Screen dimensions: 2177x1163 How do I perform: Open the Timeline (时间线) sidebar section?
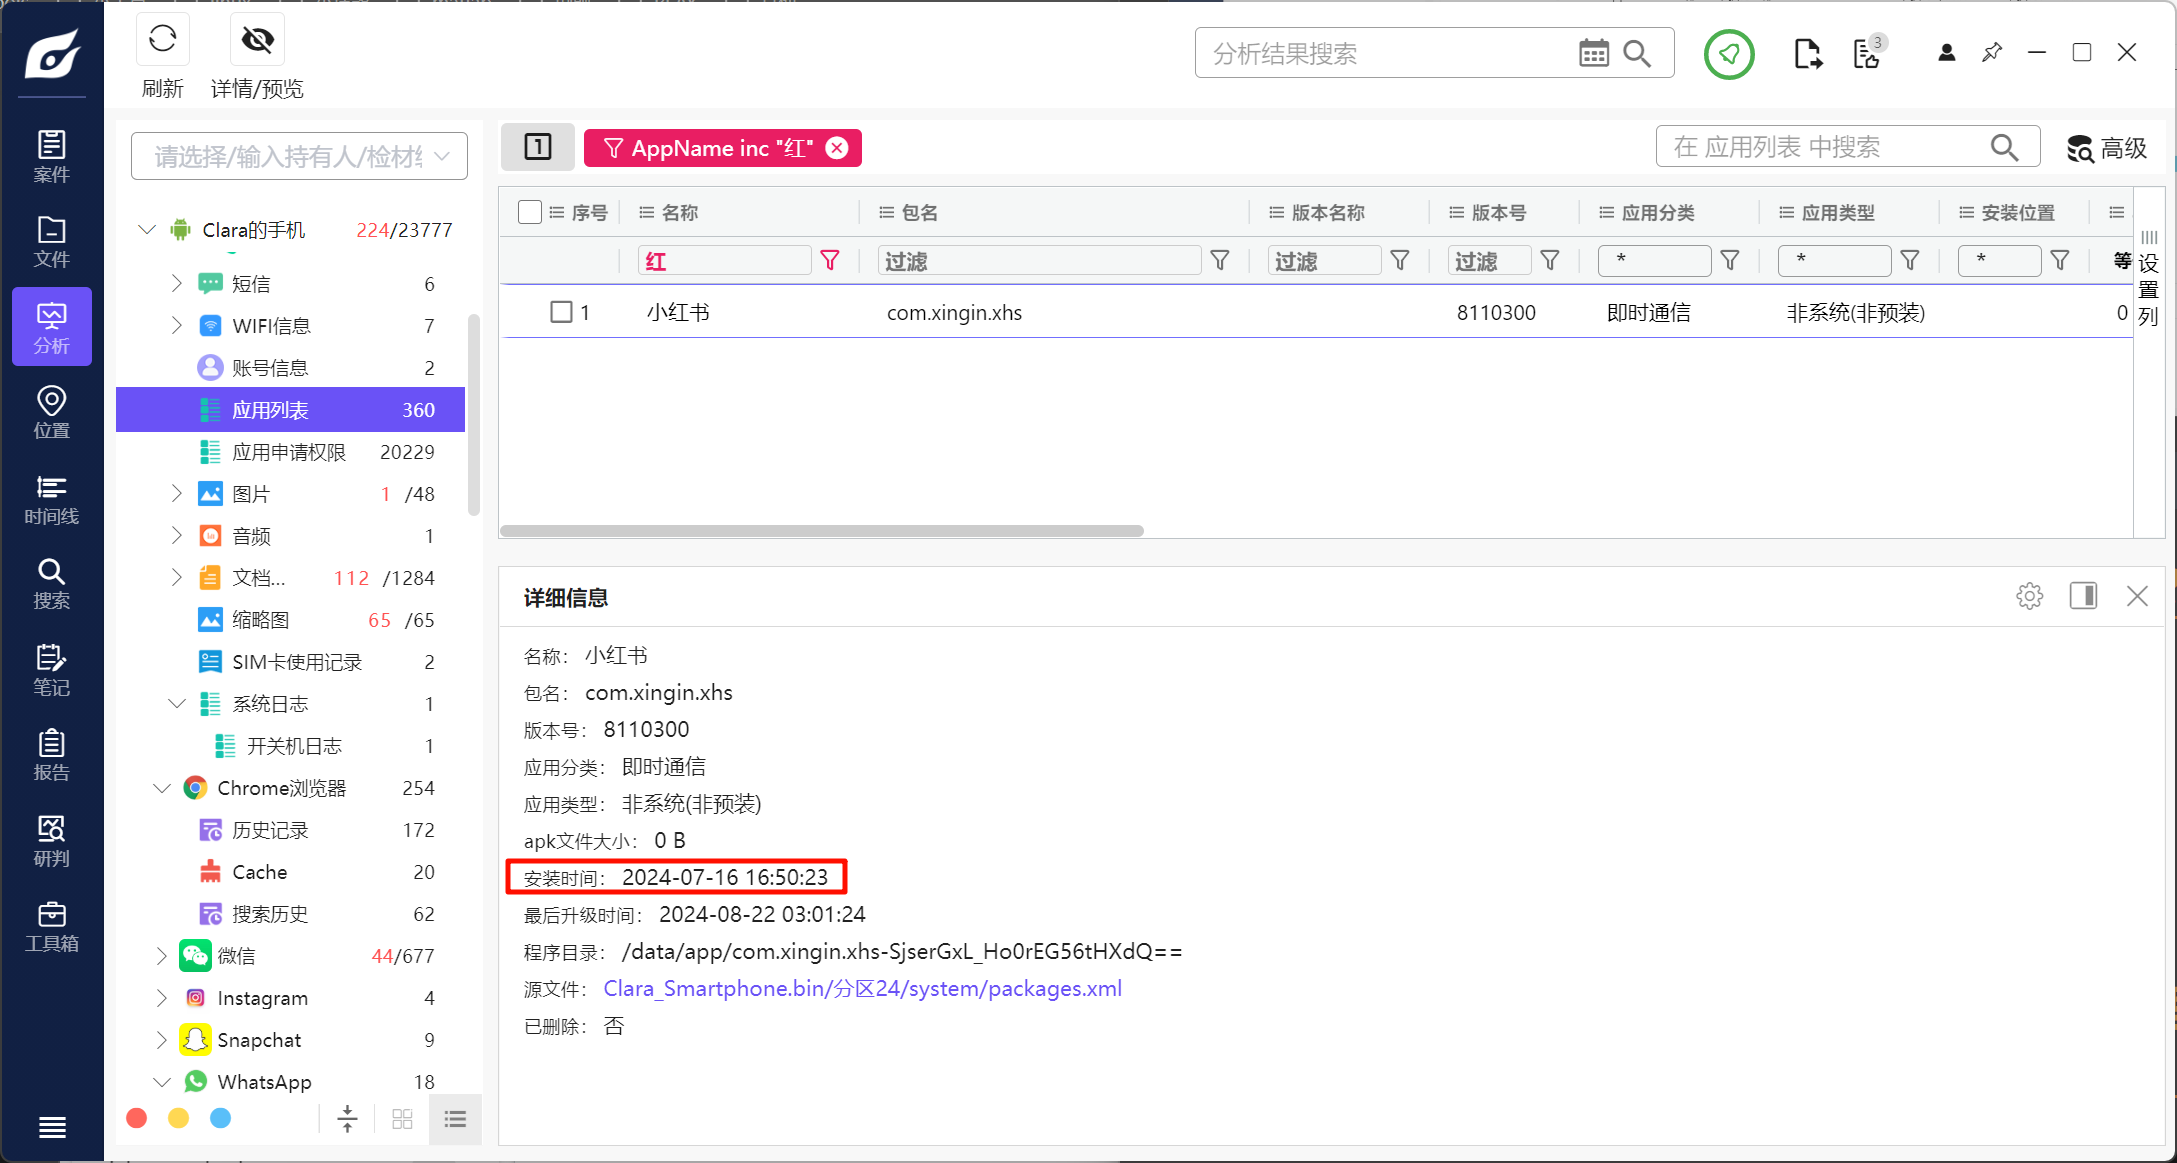(x=51, y=498)
